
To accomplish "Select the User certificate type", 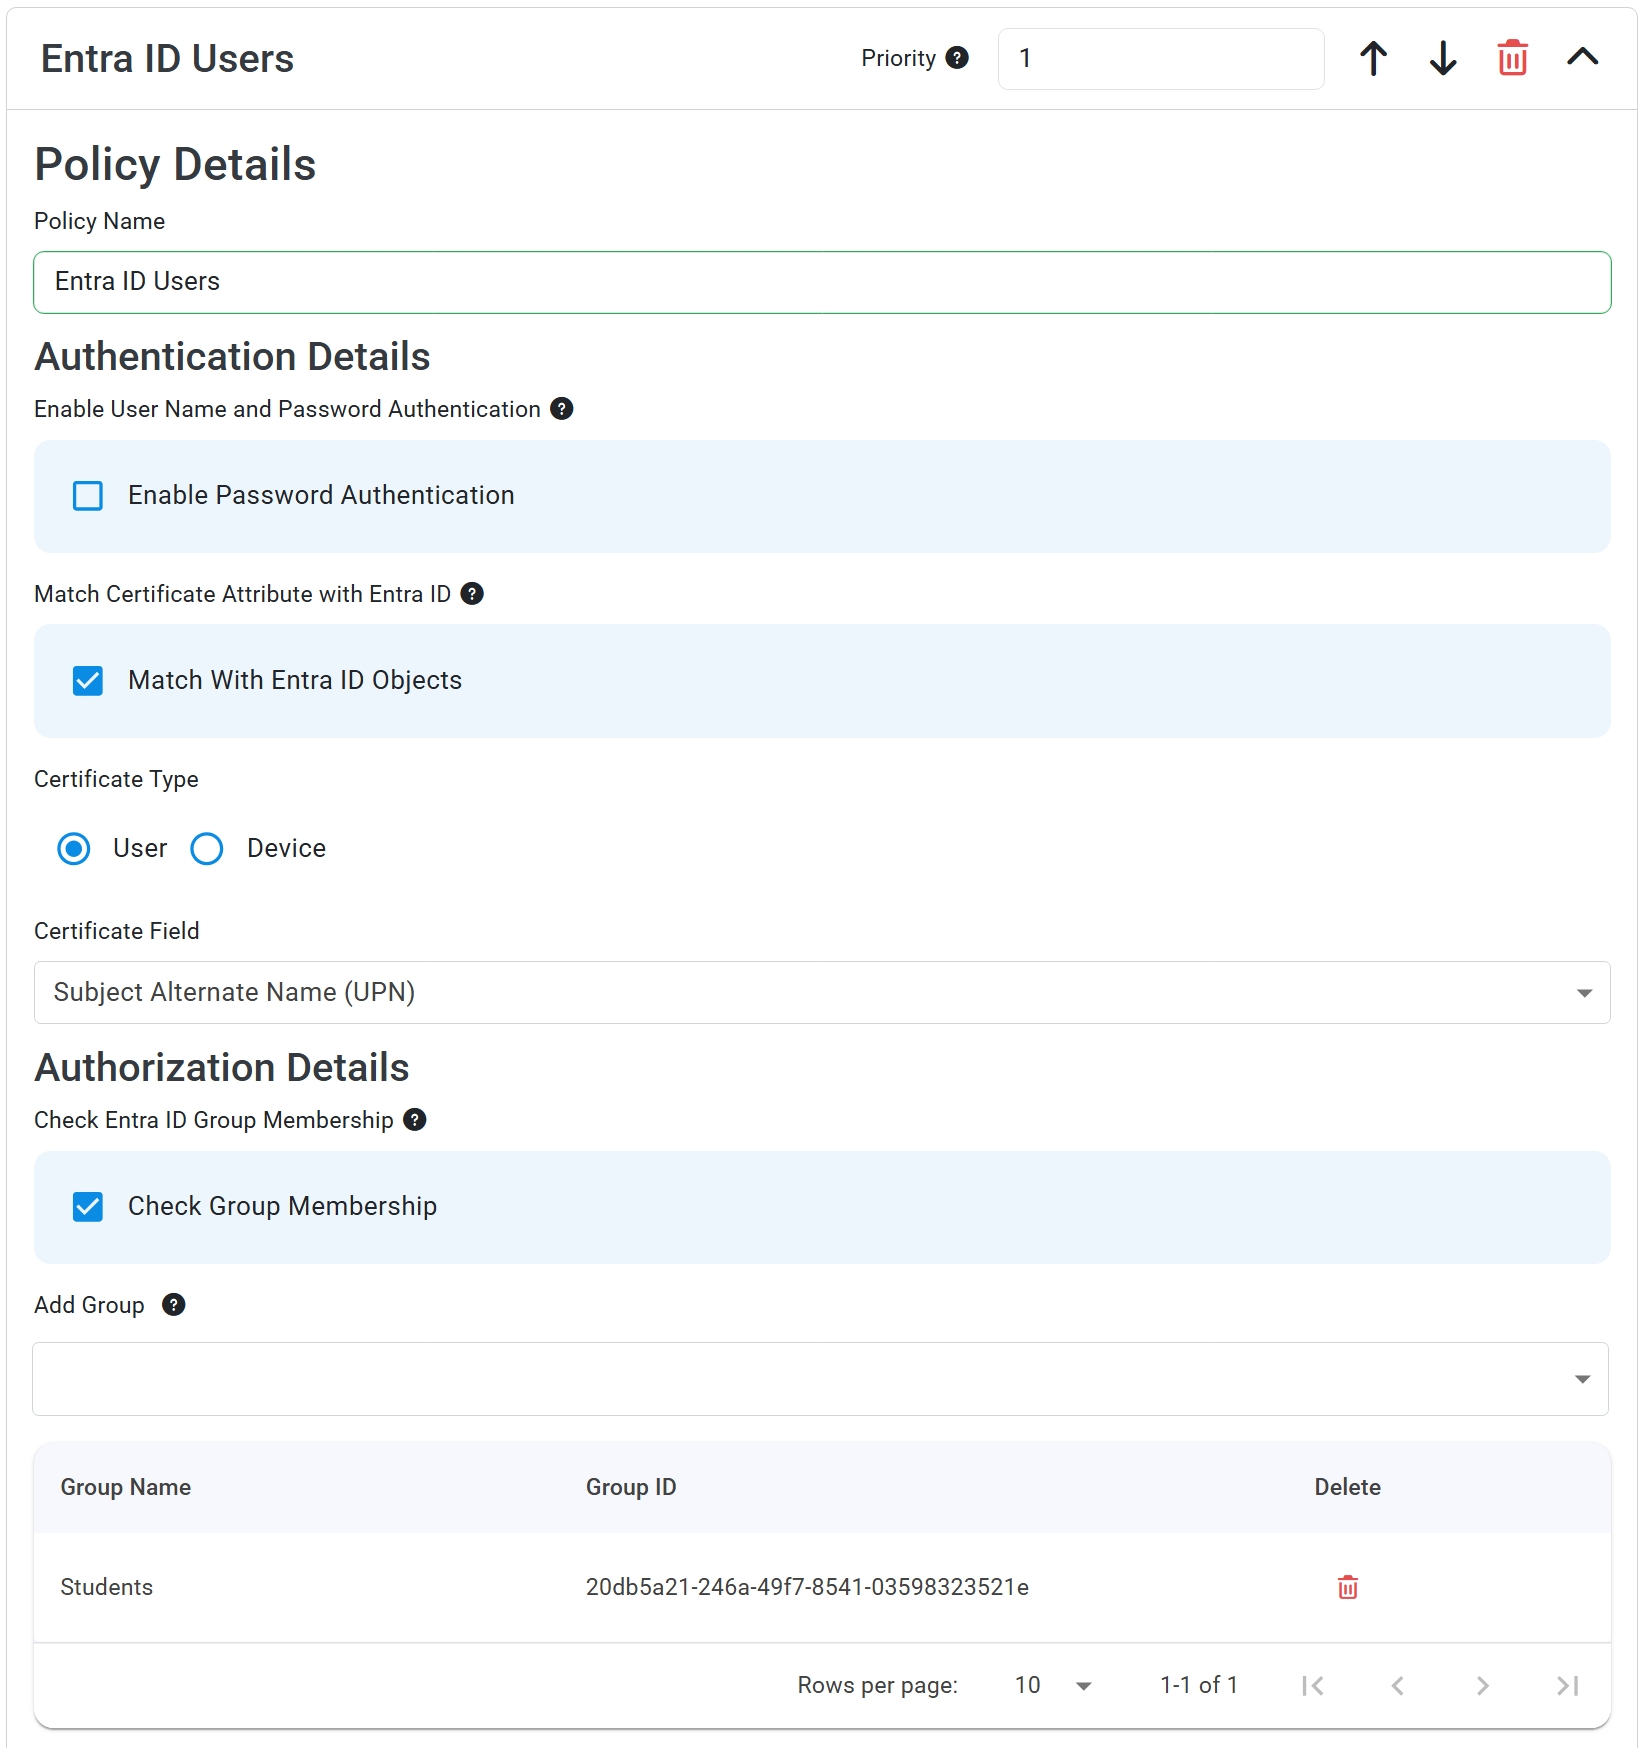I will (x=73, y=849).
